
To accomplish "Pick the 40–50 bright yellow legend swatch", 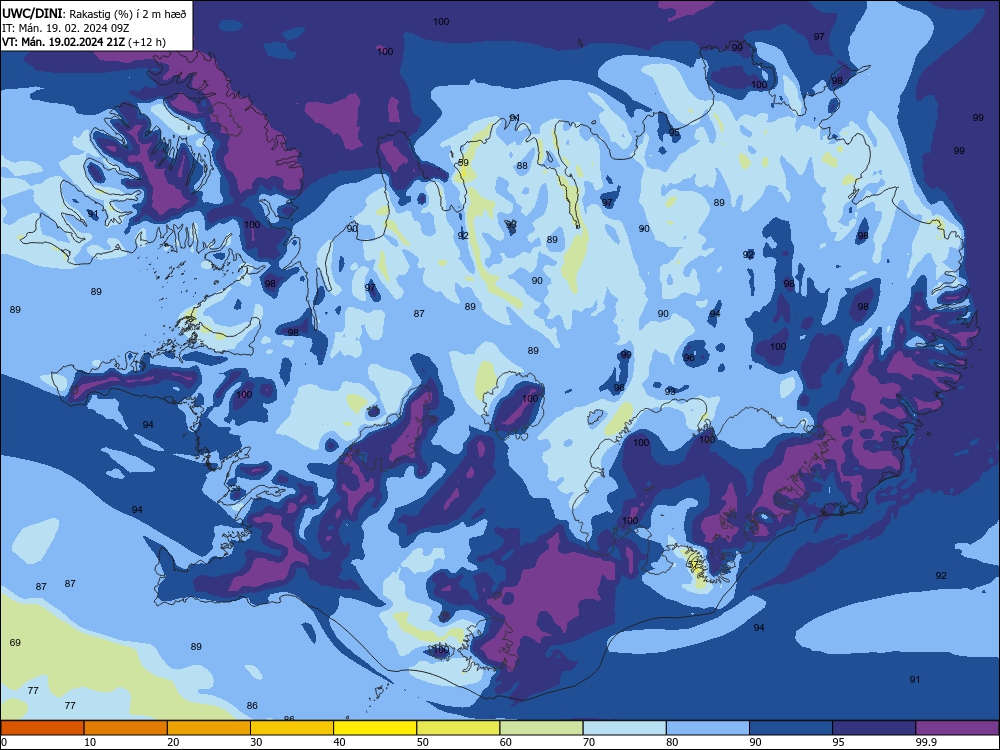I will coord(375,728).
